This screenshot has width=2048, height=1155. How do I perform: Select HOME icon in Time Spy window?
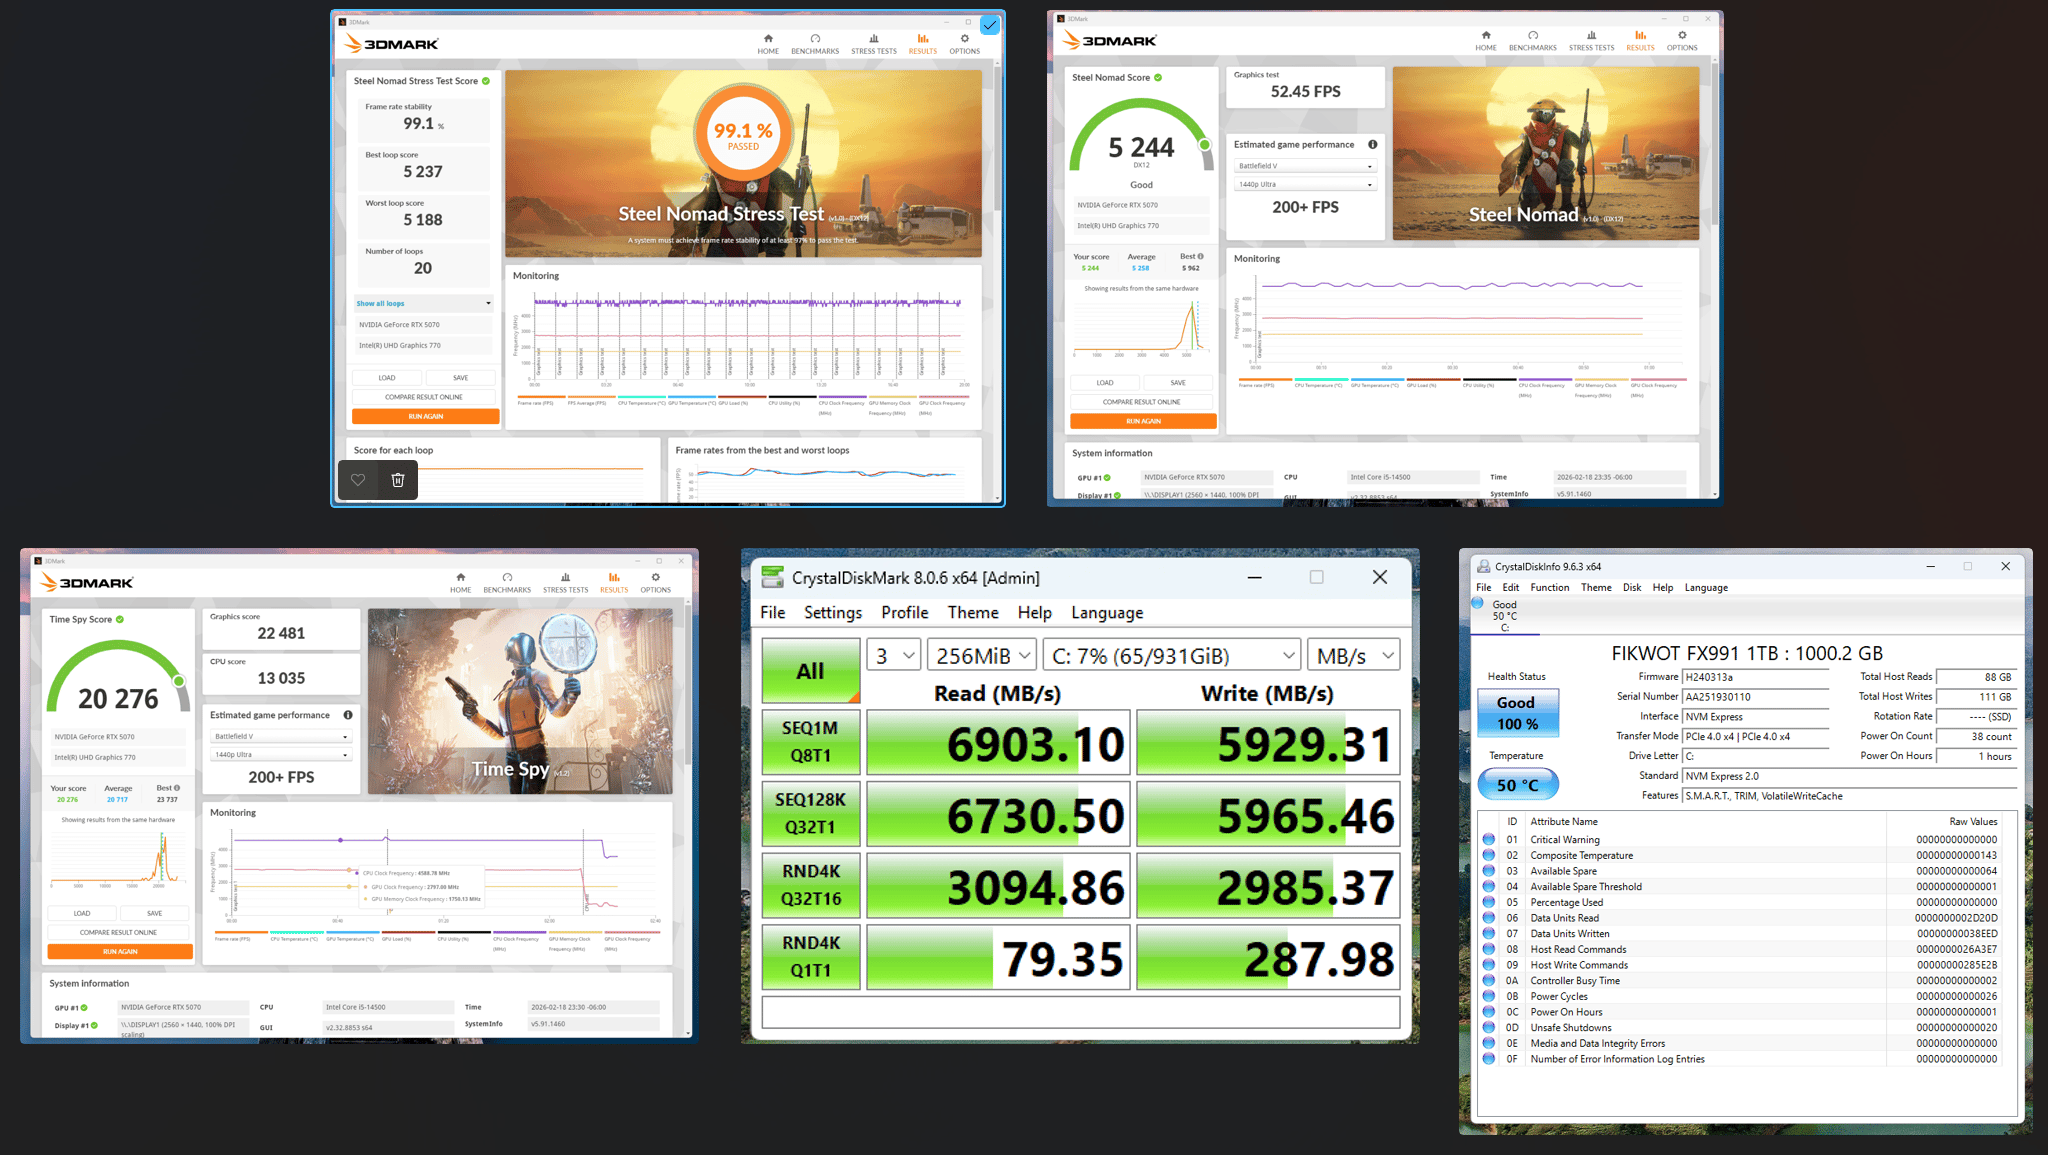point(460,577)
